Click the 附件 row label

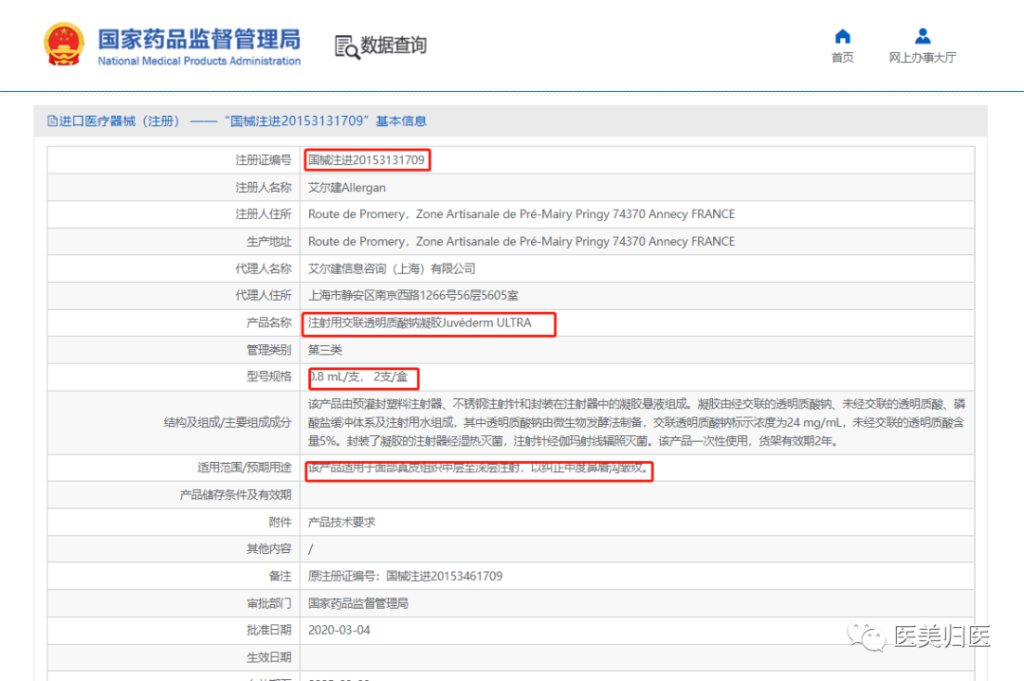pos(280,522)
